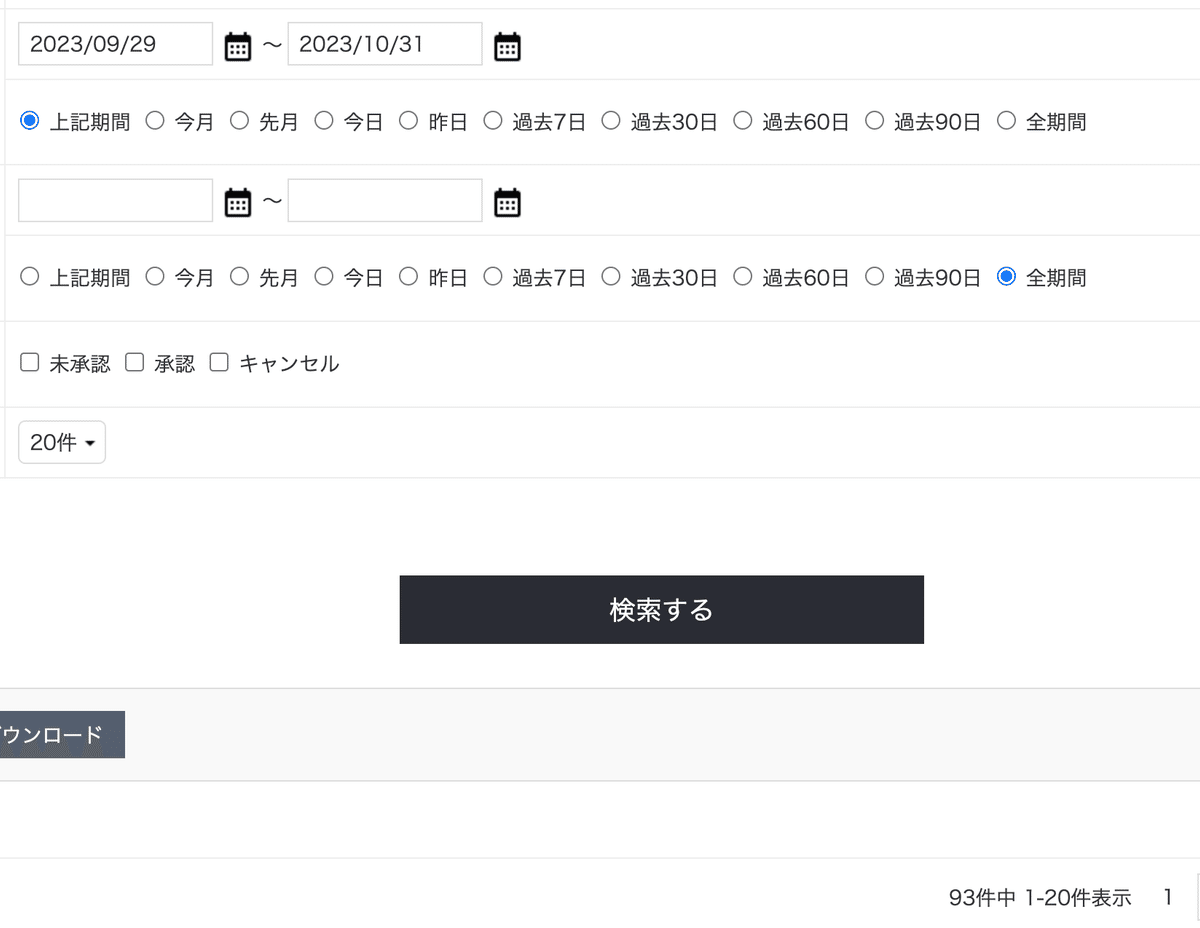The image size is (1200, 928).
Task: Open the 20件 results-per-page dropdown
Action: 61,442
